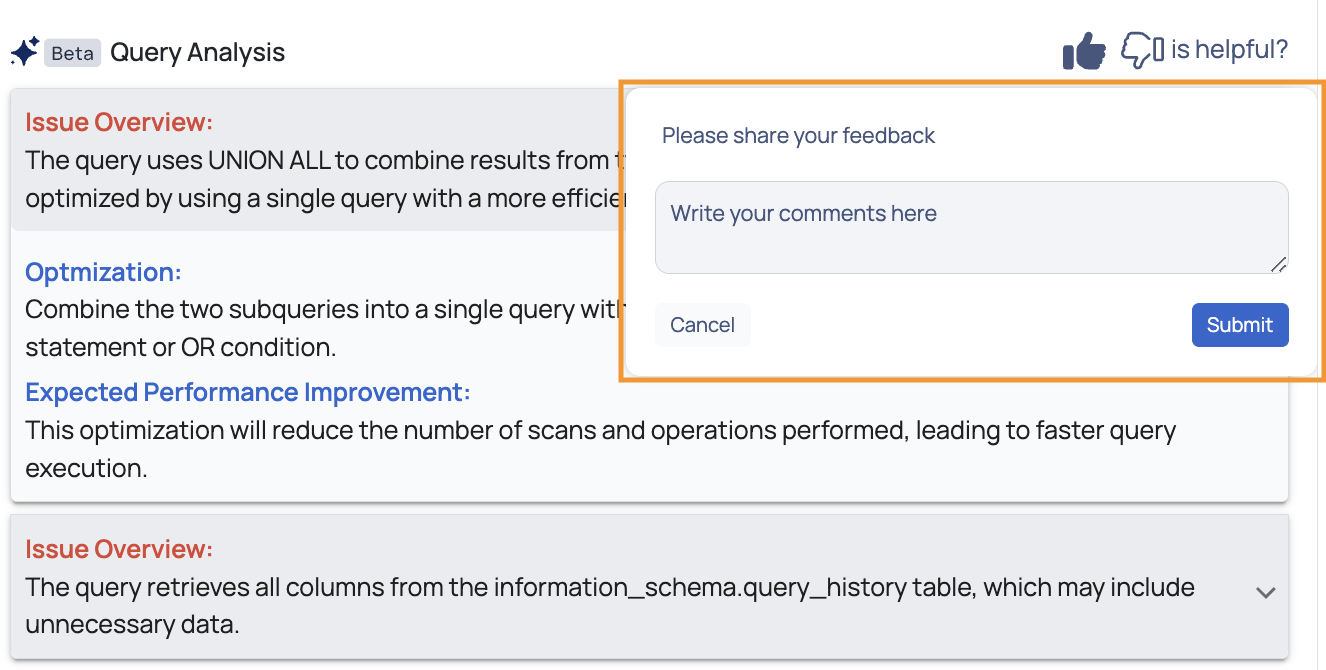Click the Query Analysis heading
The image size is (1326, 670).
[198, 52]
